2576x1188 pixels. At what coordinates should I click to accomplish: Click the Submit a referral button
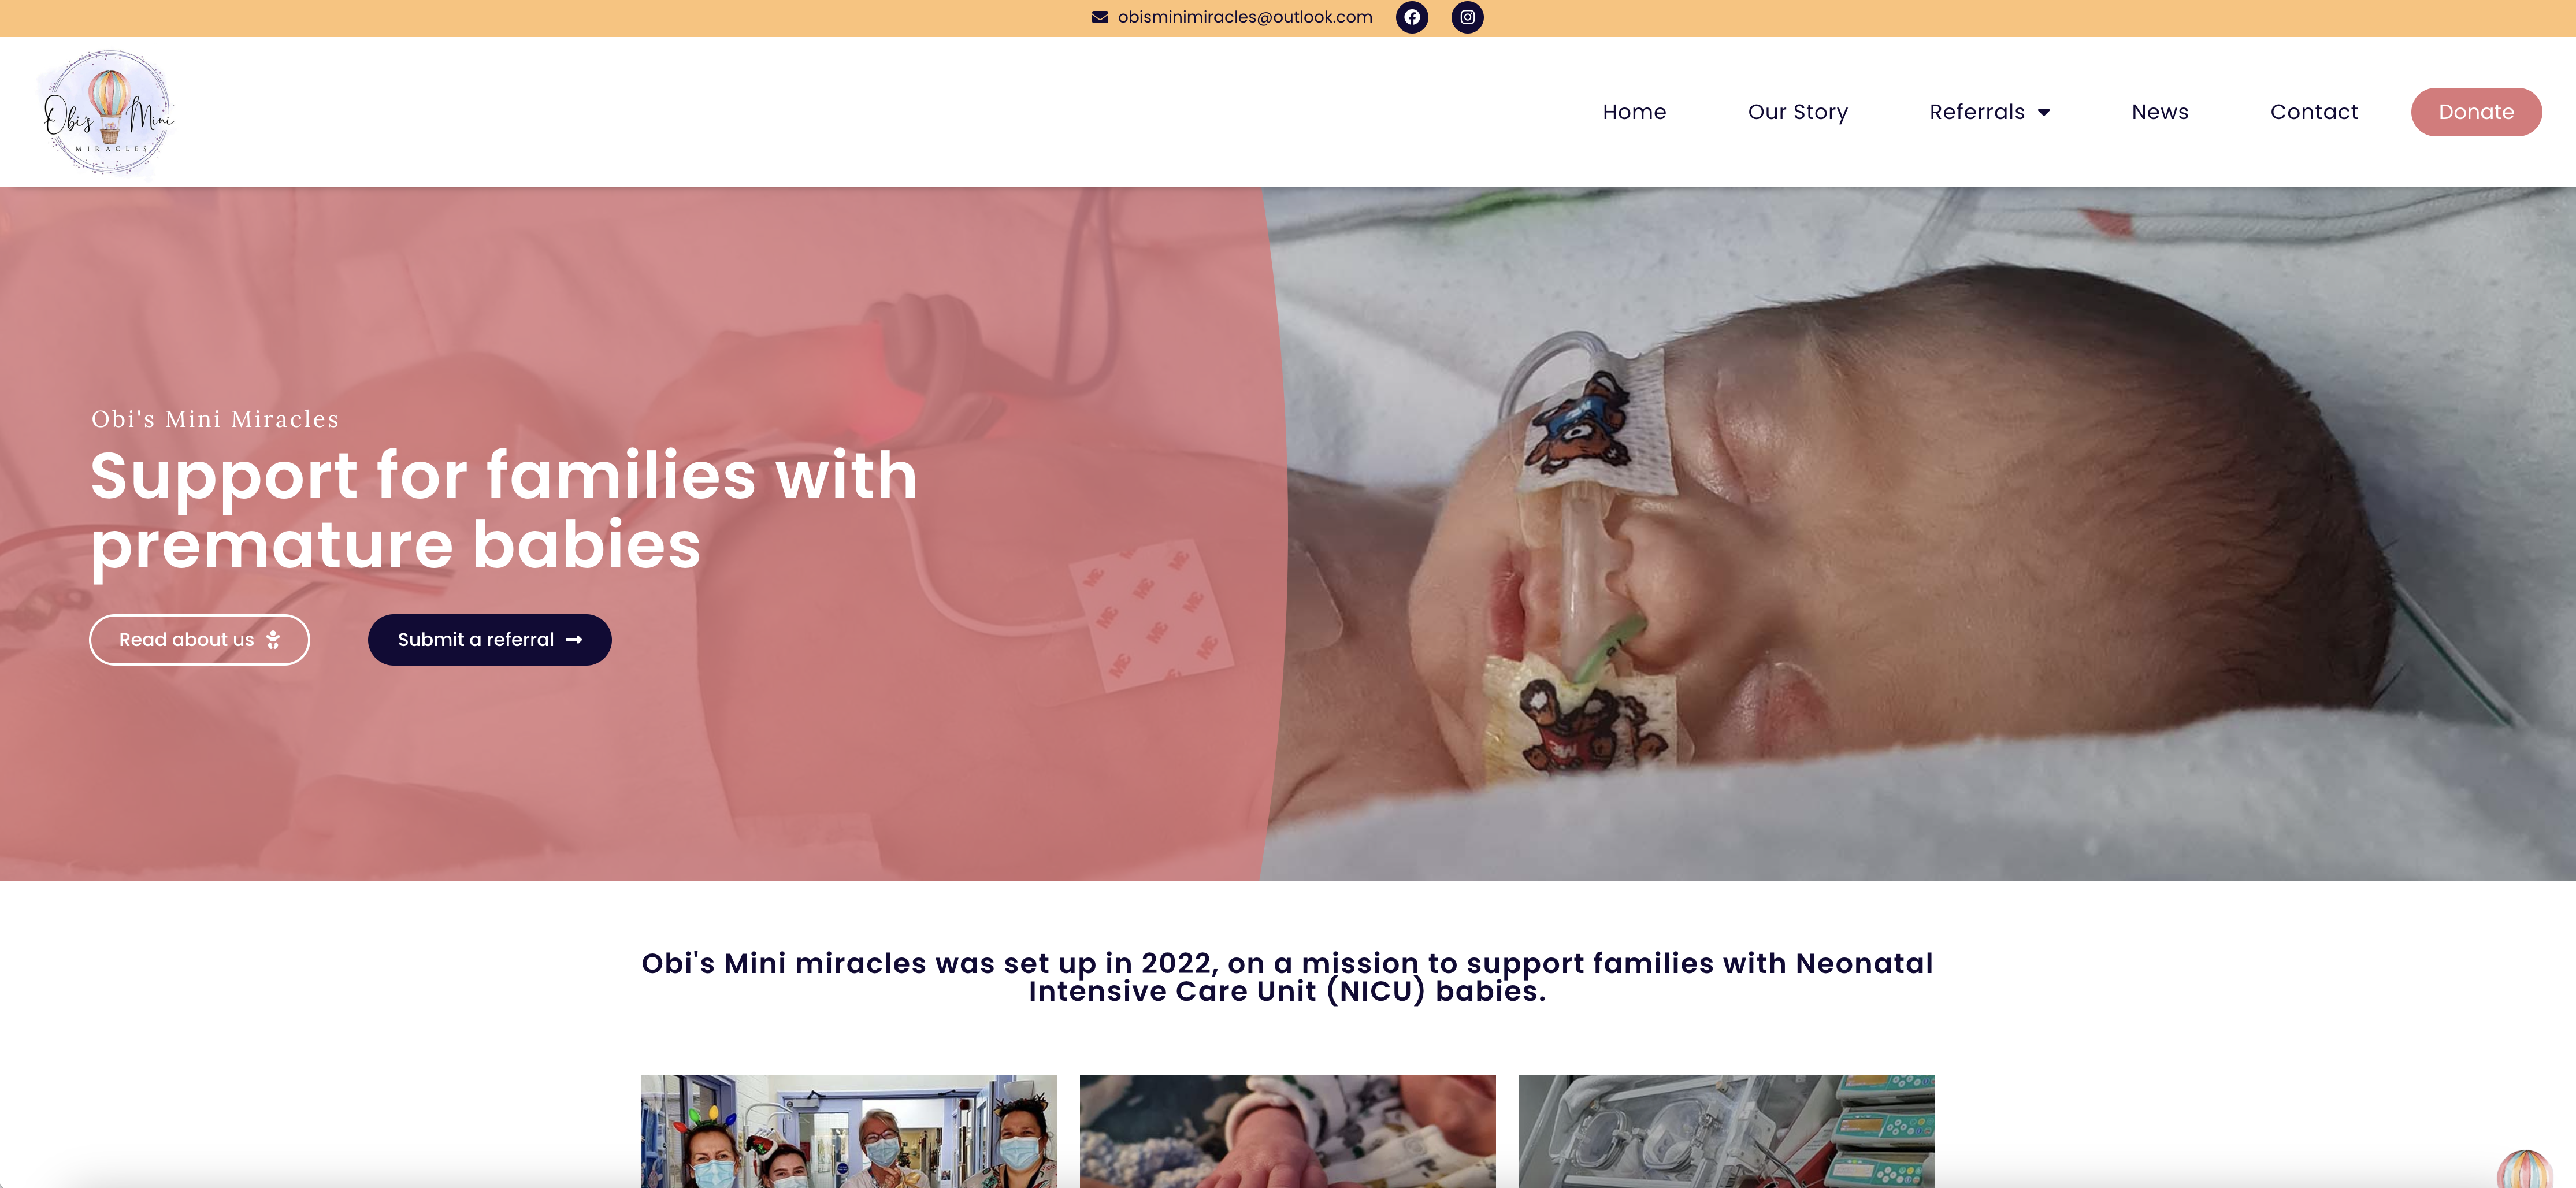tap(490, 640)
